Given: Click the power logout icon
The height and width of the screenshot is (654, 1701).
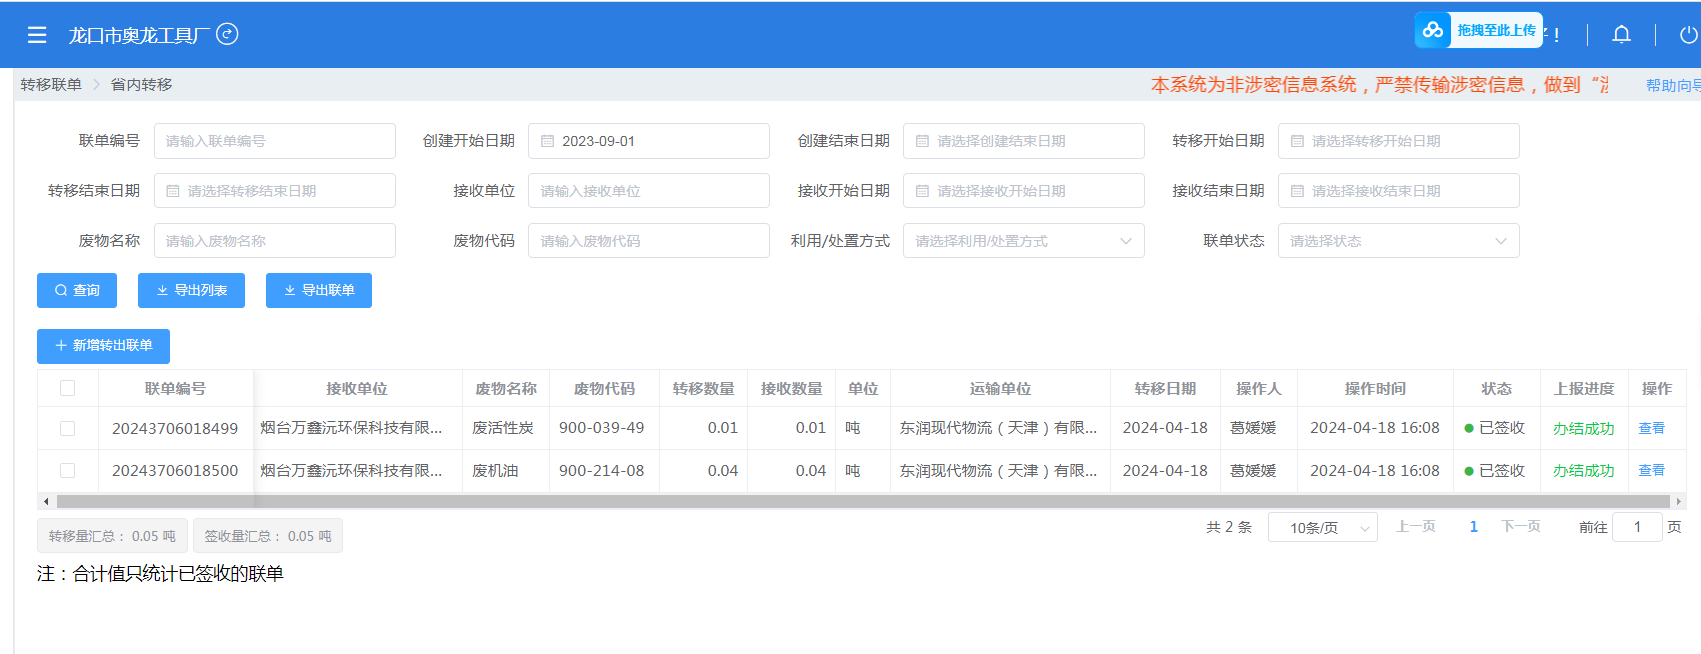Looking at the screenshot, I should 1688,35.
